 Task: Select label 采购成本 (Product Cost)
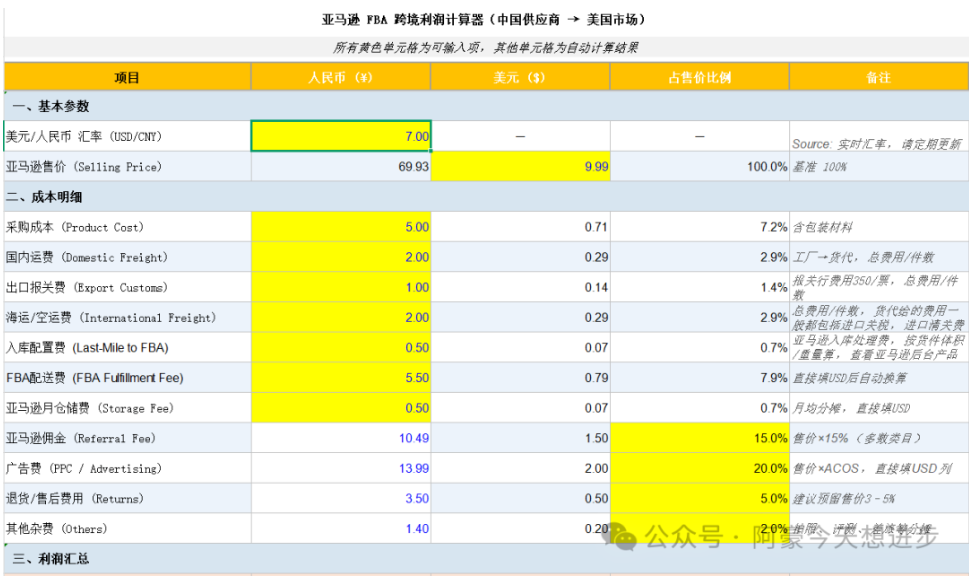click(75, 227)
